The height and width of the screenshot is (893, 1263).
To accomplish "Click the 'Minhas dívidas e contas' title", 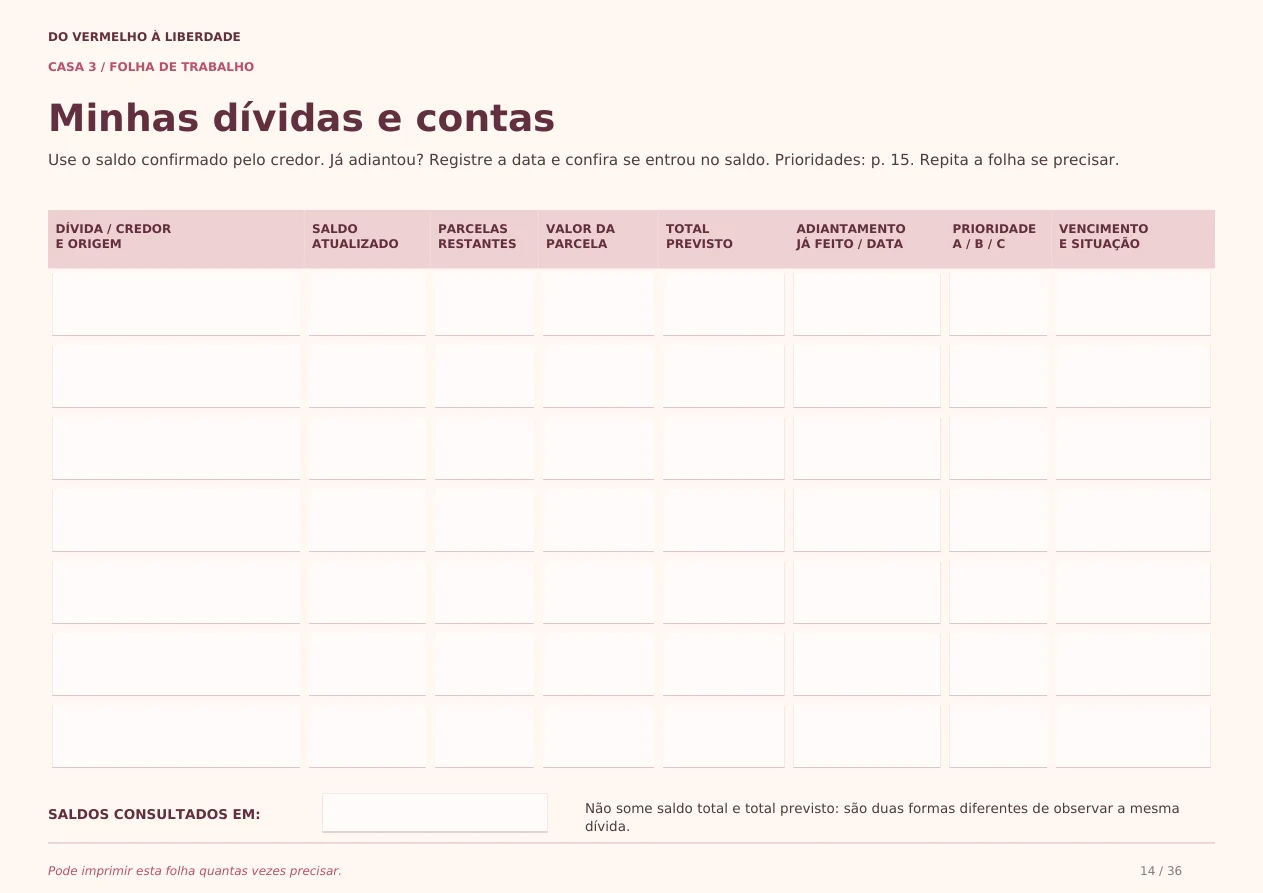I will coord(301,118).
